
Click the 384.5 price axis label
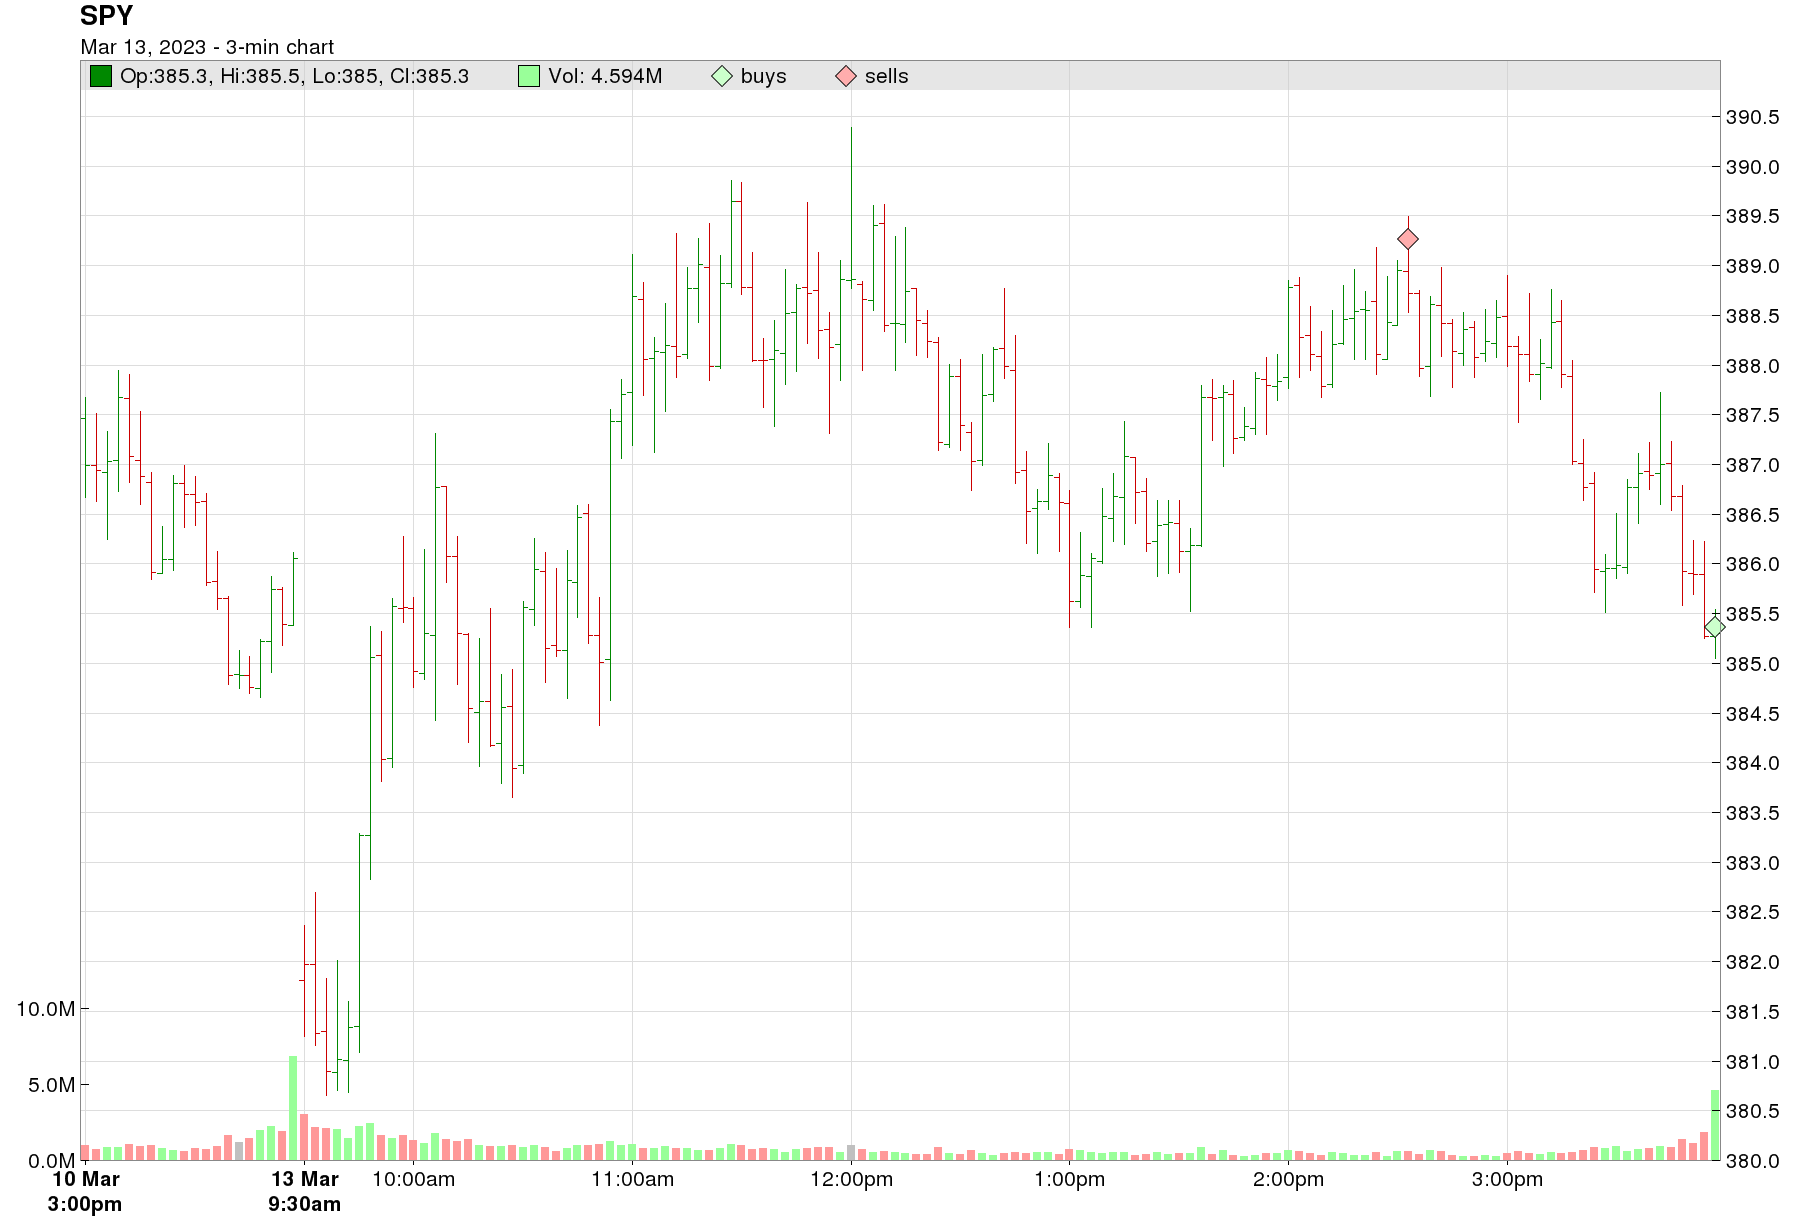tap(1753, 714)
